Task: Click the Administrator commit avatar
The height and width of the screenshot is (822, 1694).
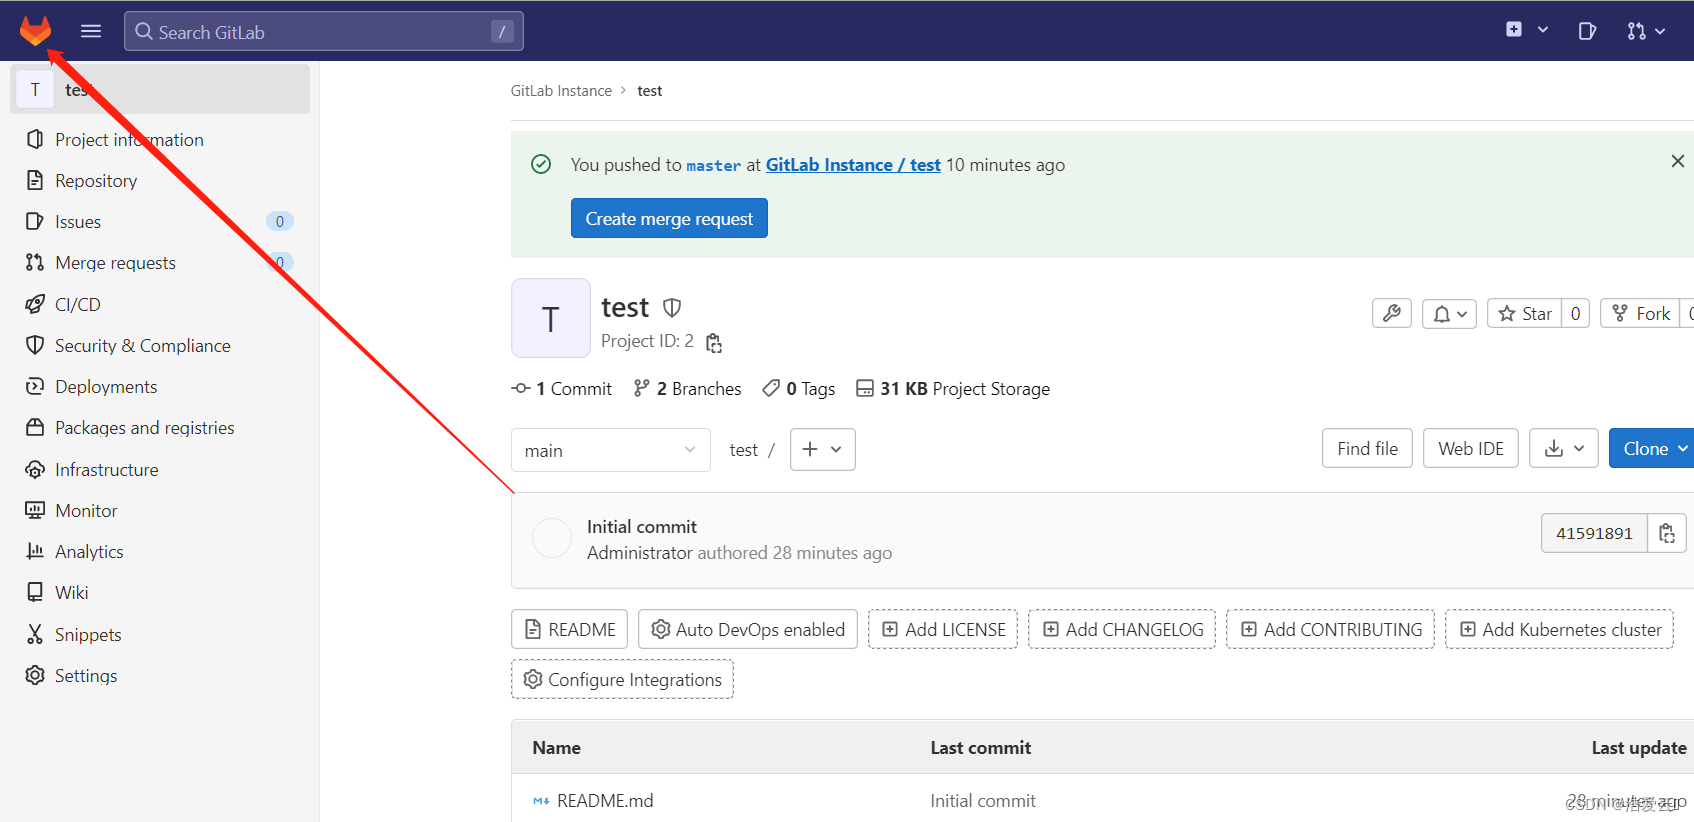Action: [552, 538]
